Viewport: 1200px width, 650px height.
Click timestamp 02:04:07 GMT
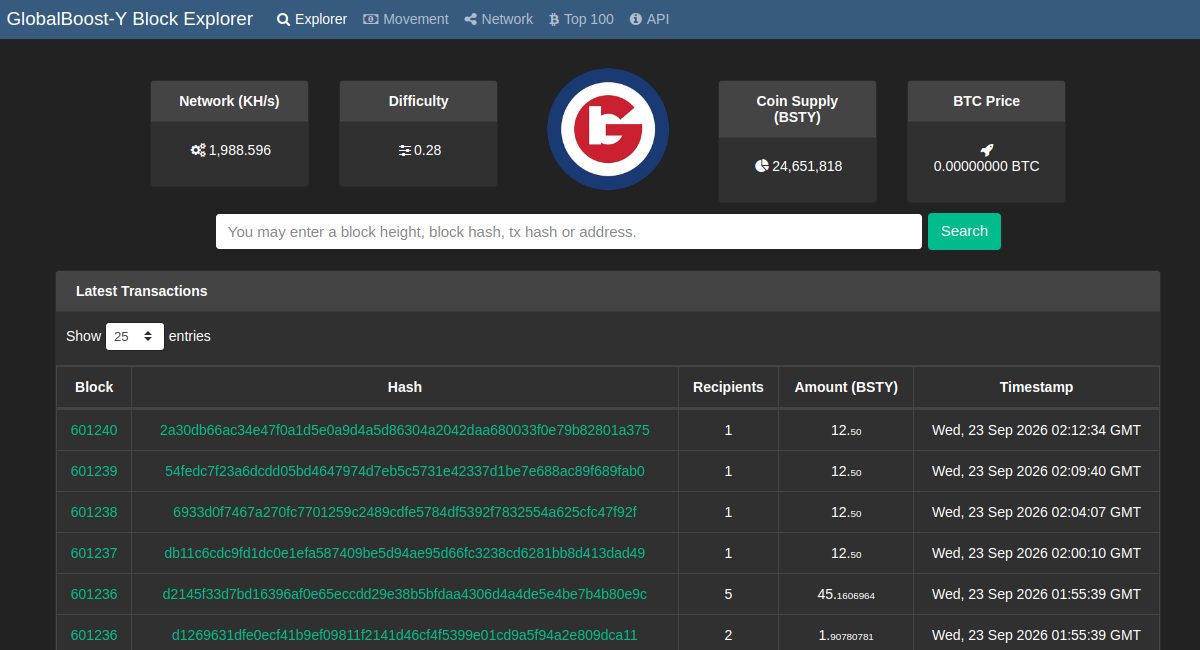(x=1036, y=512)
